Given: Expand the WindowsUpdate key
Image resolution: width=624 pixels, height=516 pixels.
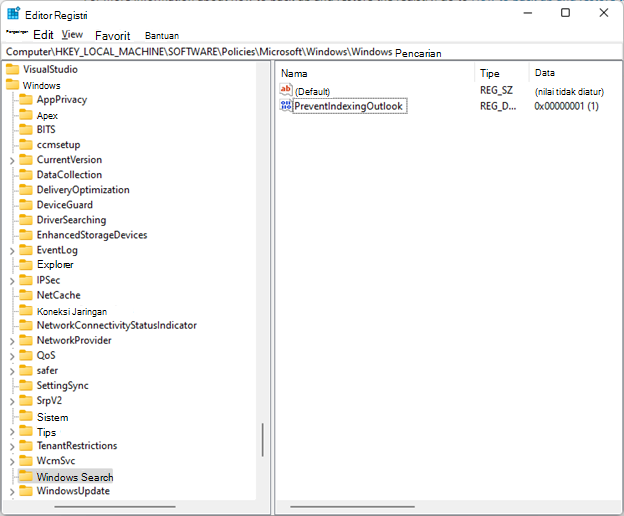Looking at the screenshot, I should point(12,492).
